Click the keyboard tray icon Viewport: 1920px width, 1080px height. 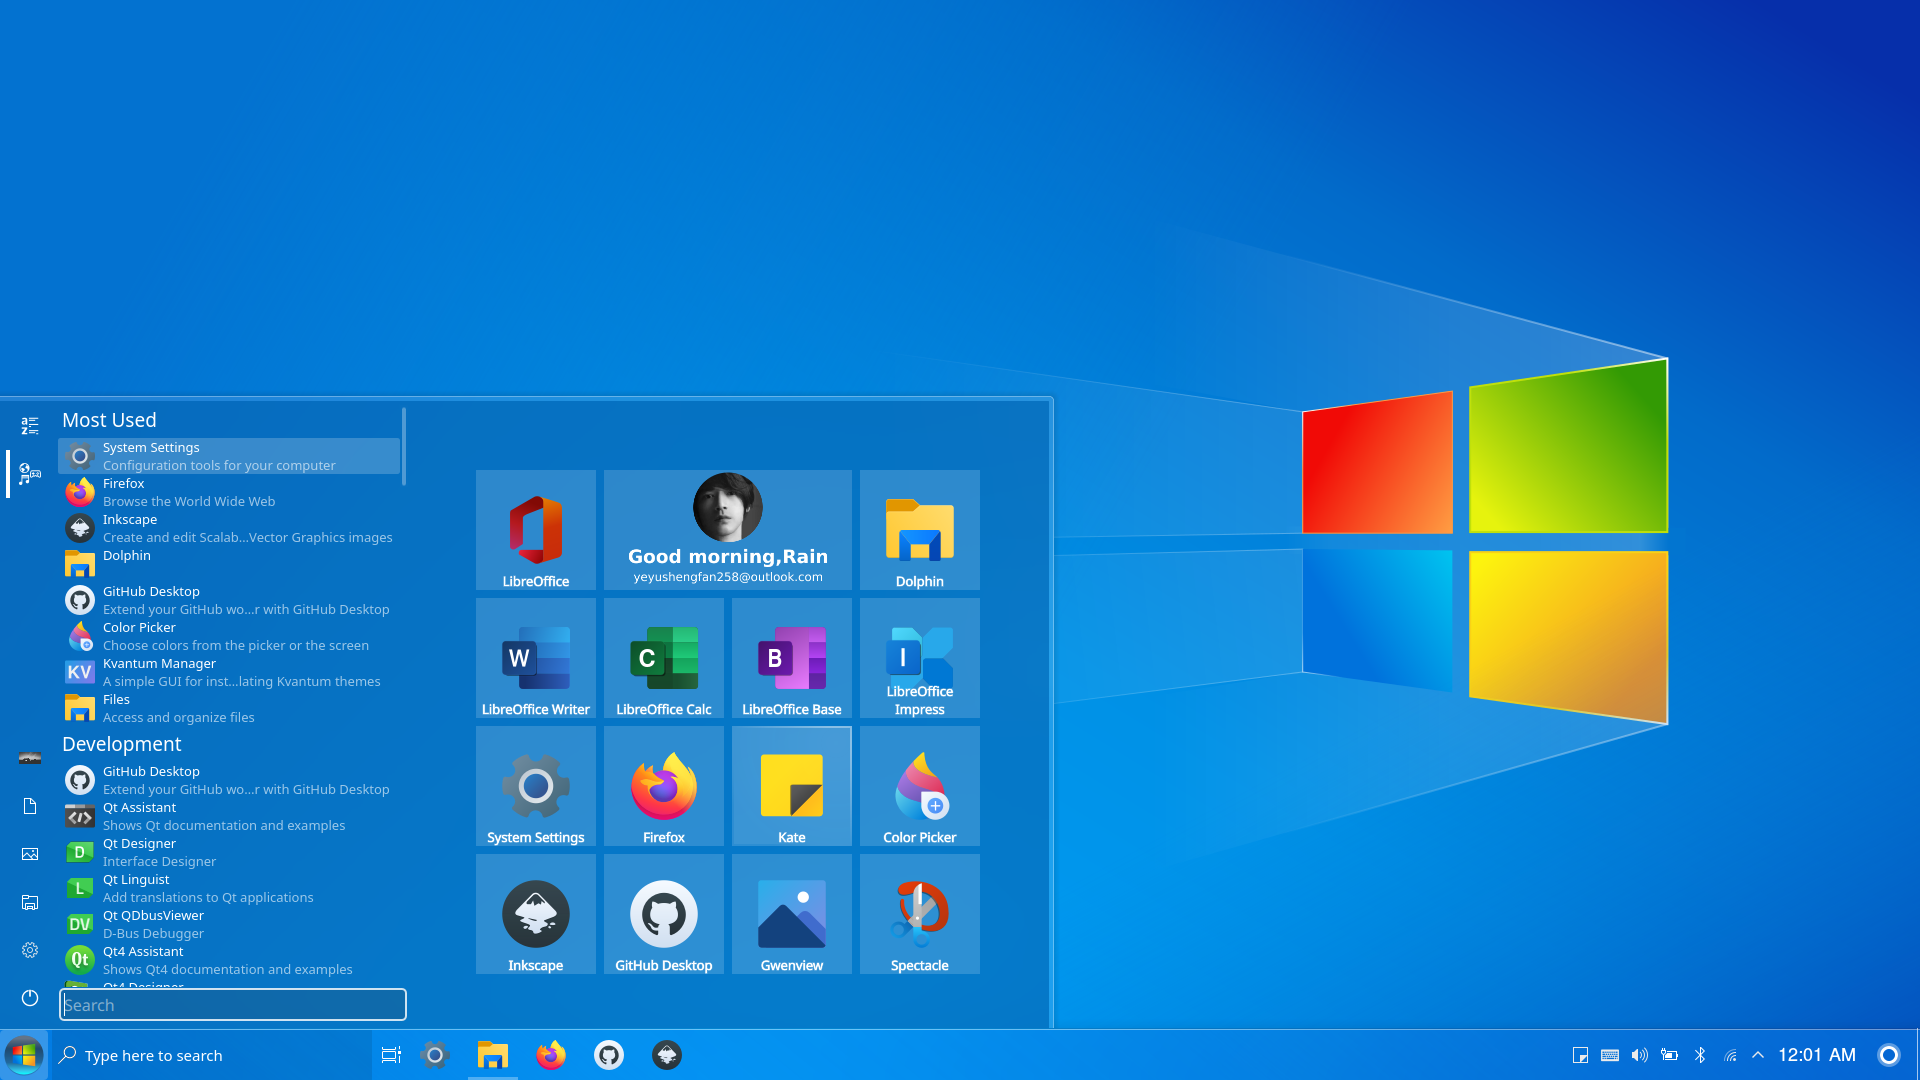click(1610, 1055)
